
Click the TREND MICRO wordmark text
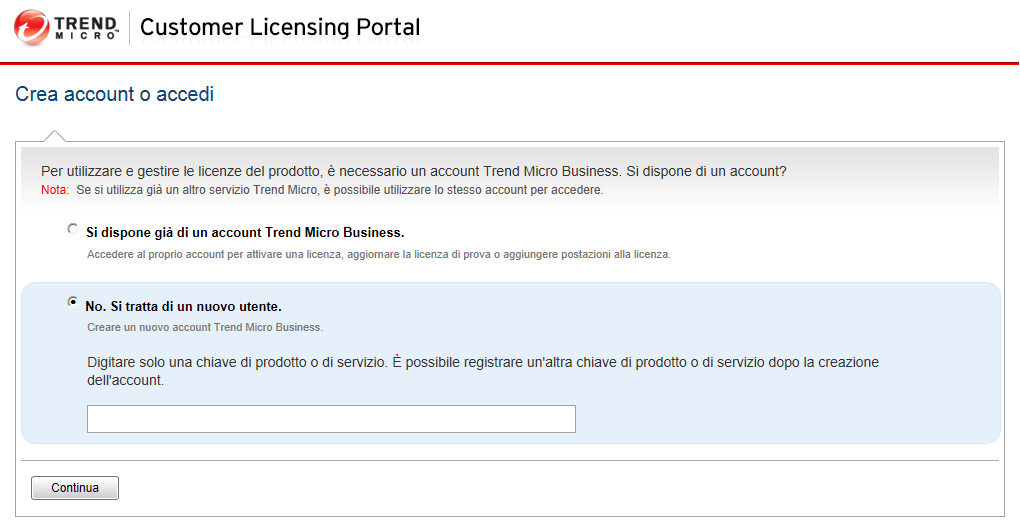tap(86, 27)
